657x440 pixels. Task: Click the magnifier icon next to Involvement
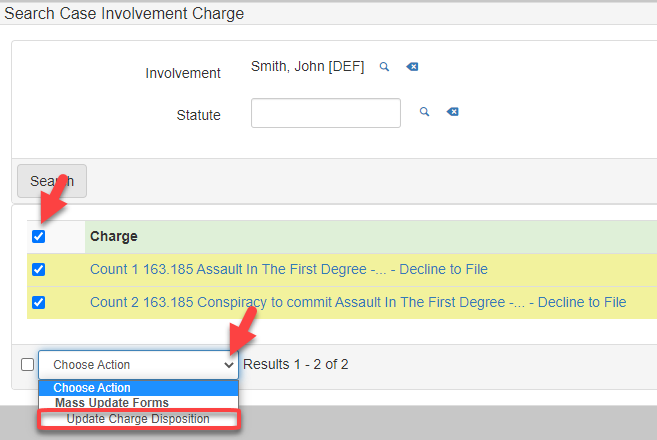click(x=384, y=67)
